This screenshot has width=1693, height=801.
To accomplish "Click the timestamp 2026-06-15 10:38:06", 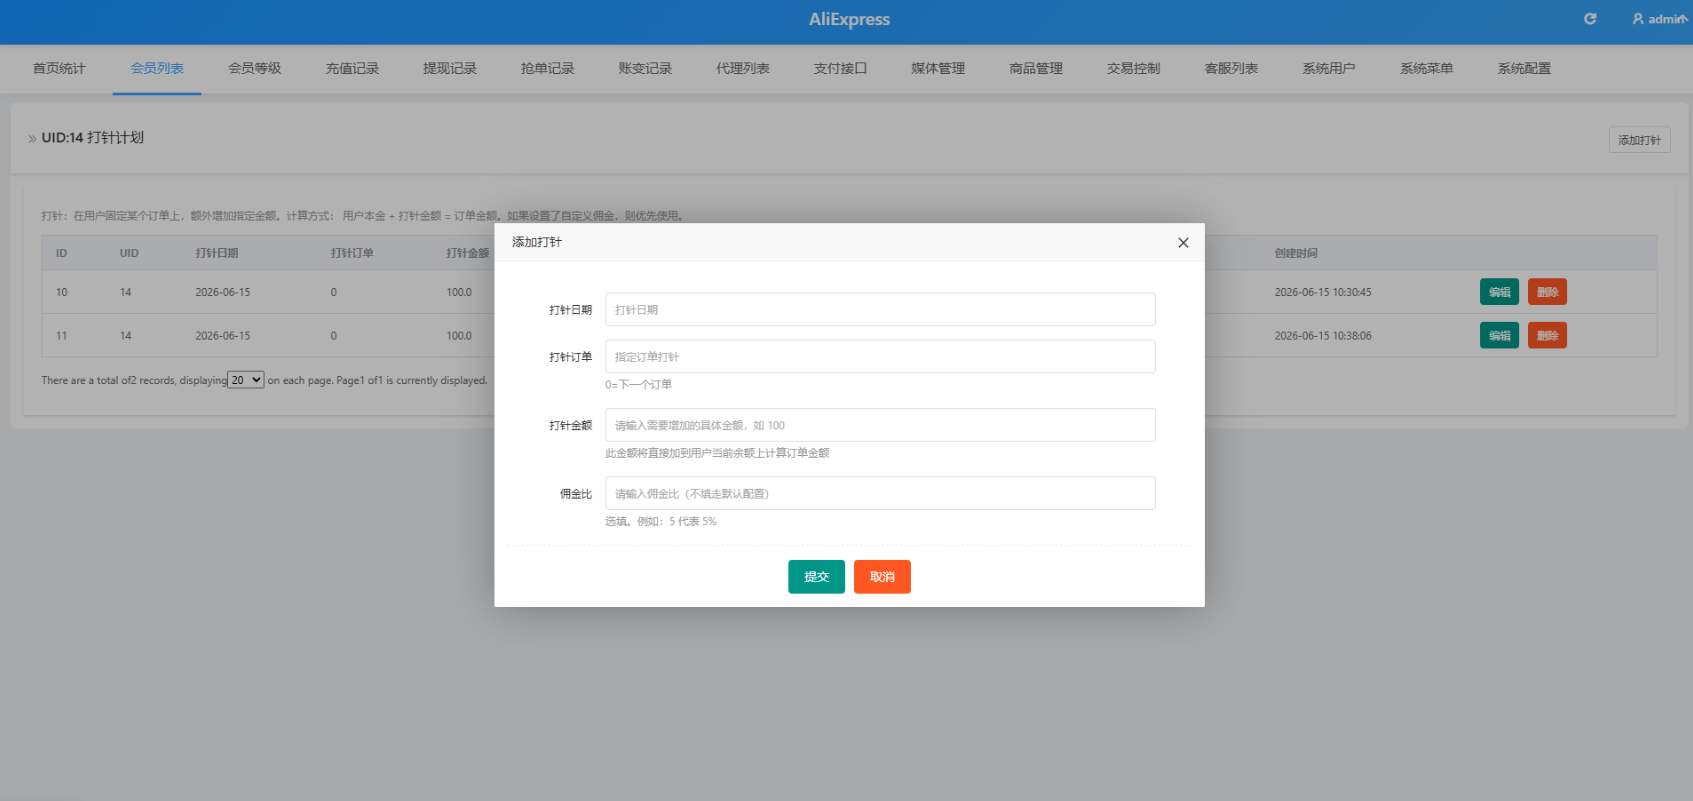I will click(1323, 336).
